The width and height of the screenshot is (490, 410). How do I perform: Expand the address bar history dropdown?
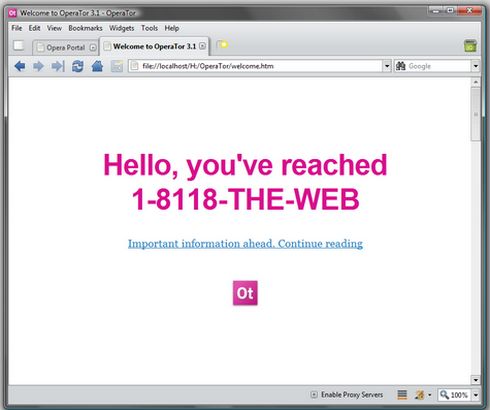pyautogui.click(x=387, y=66)
